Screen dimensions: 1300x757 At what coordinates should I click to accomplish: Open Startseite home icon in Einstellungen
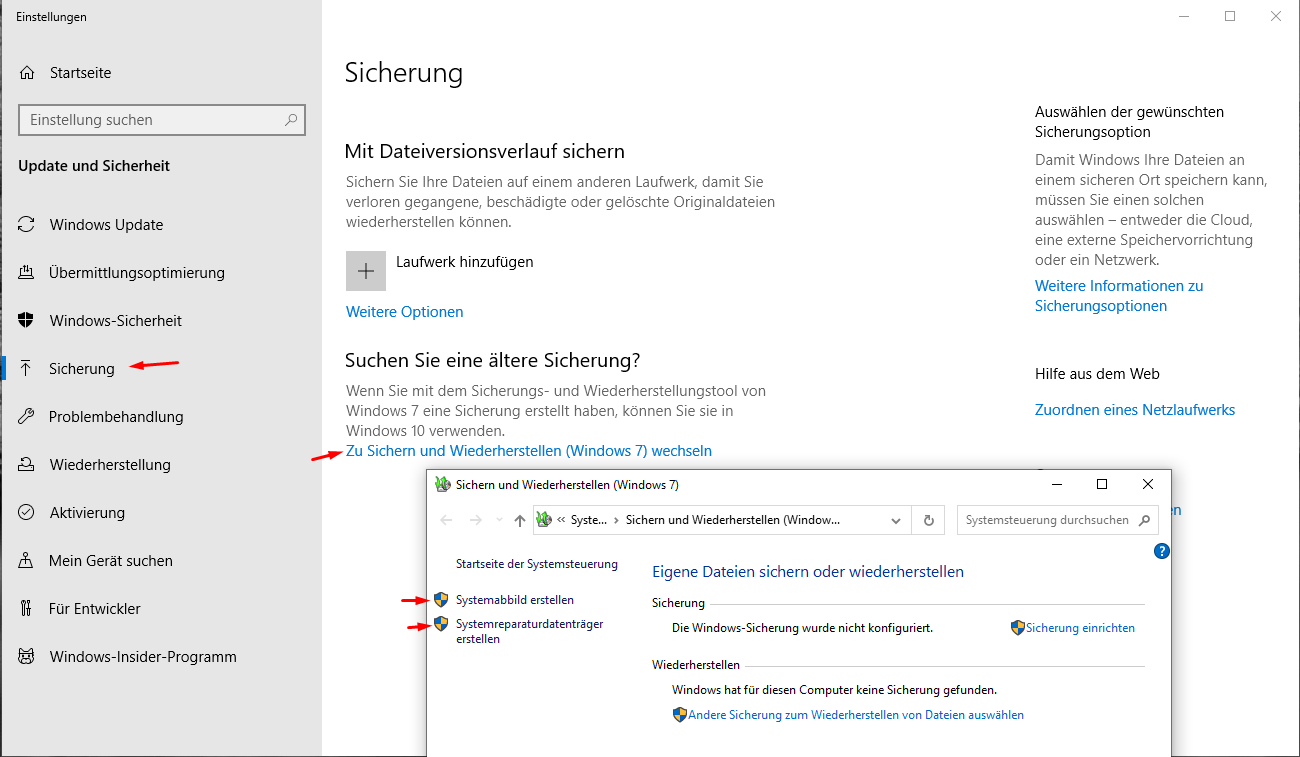point(27,73)
